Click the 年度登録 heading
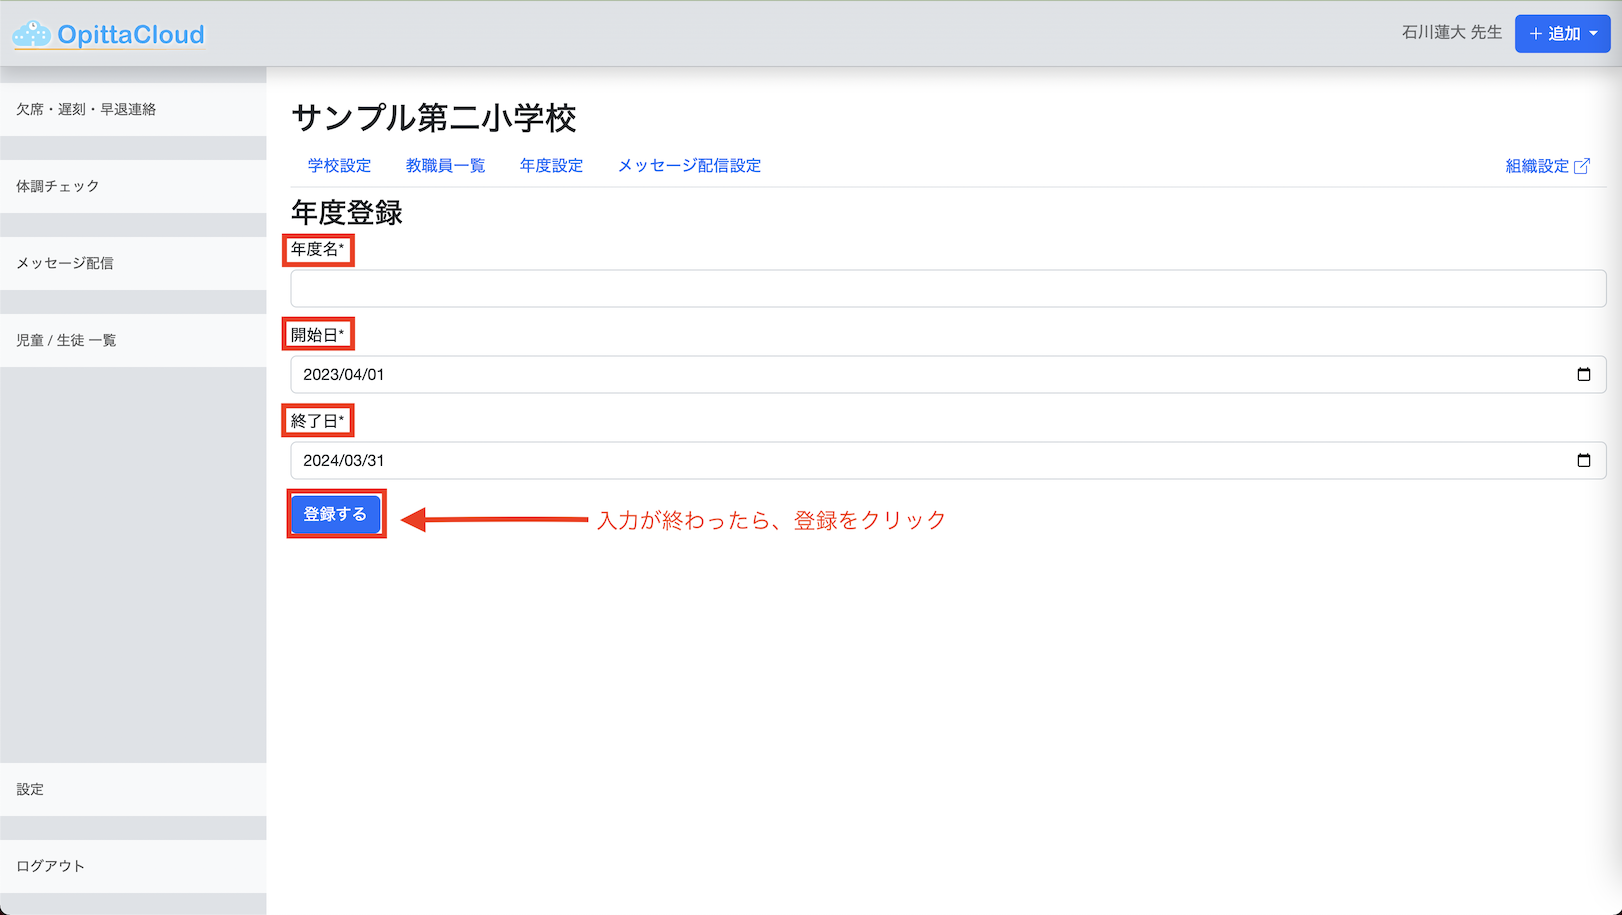The image size is (1622, 915). click(x=347, y=212)
